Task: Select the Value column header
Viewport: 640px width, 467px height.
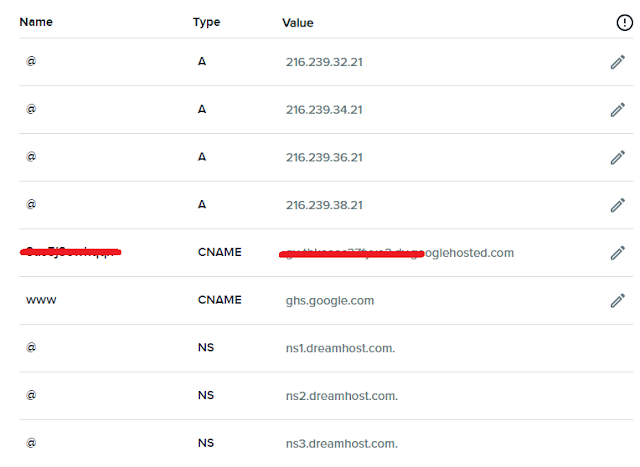Action: click(x=298, y=23)
